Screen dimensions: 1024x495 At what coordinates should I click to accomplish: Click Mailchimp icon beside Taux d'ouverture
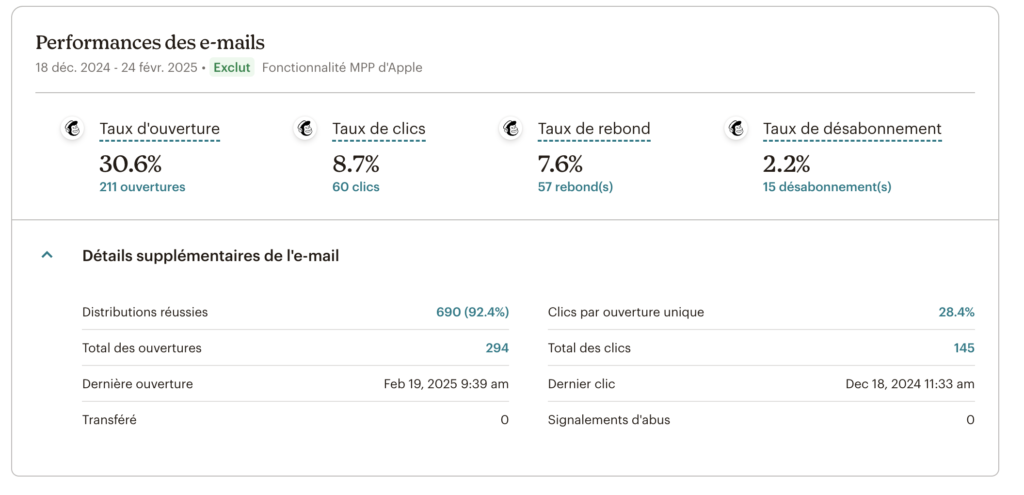72,129
